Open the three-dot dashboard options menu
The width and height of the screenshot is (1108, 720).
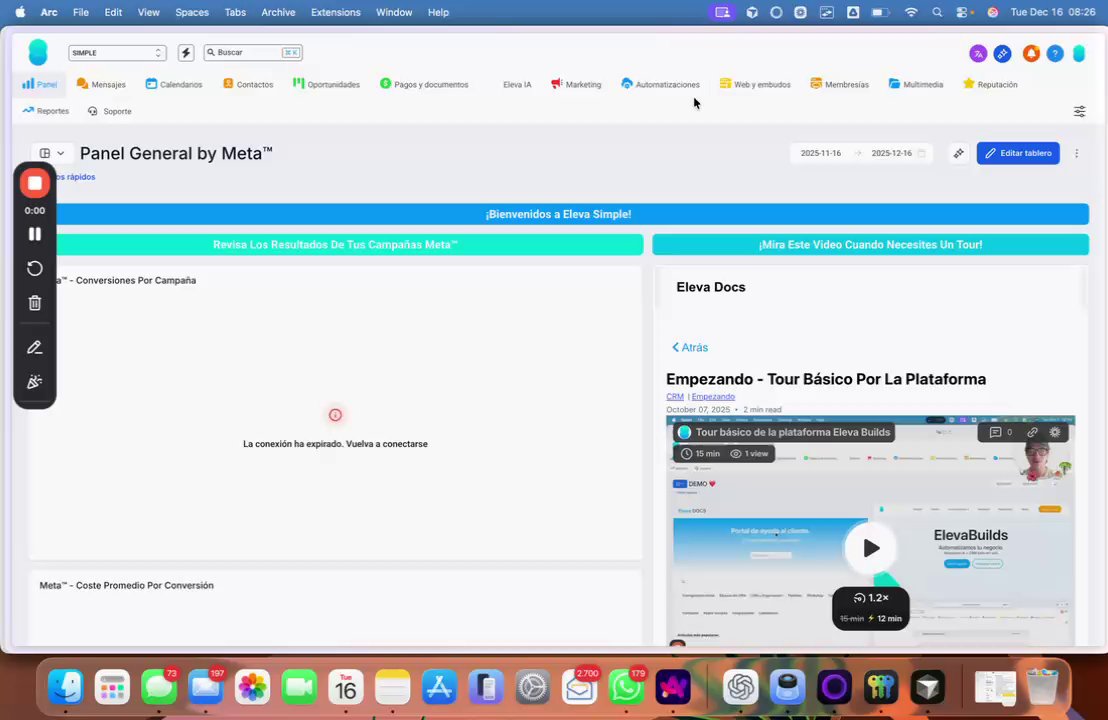tap(1077, 153)
